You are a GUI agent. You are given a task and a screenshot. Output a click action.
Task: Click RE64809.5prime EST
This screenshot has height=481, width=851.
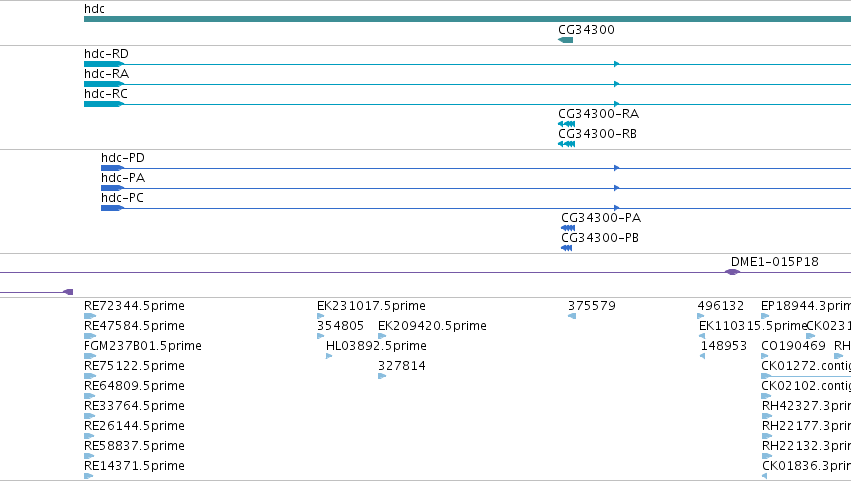pyautogui.click(x=90, y=396)
